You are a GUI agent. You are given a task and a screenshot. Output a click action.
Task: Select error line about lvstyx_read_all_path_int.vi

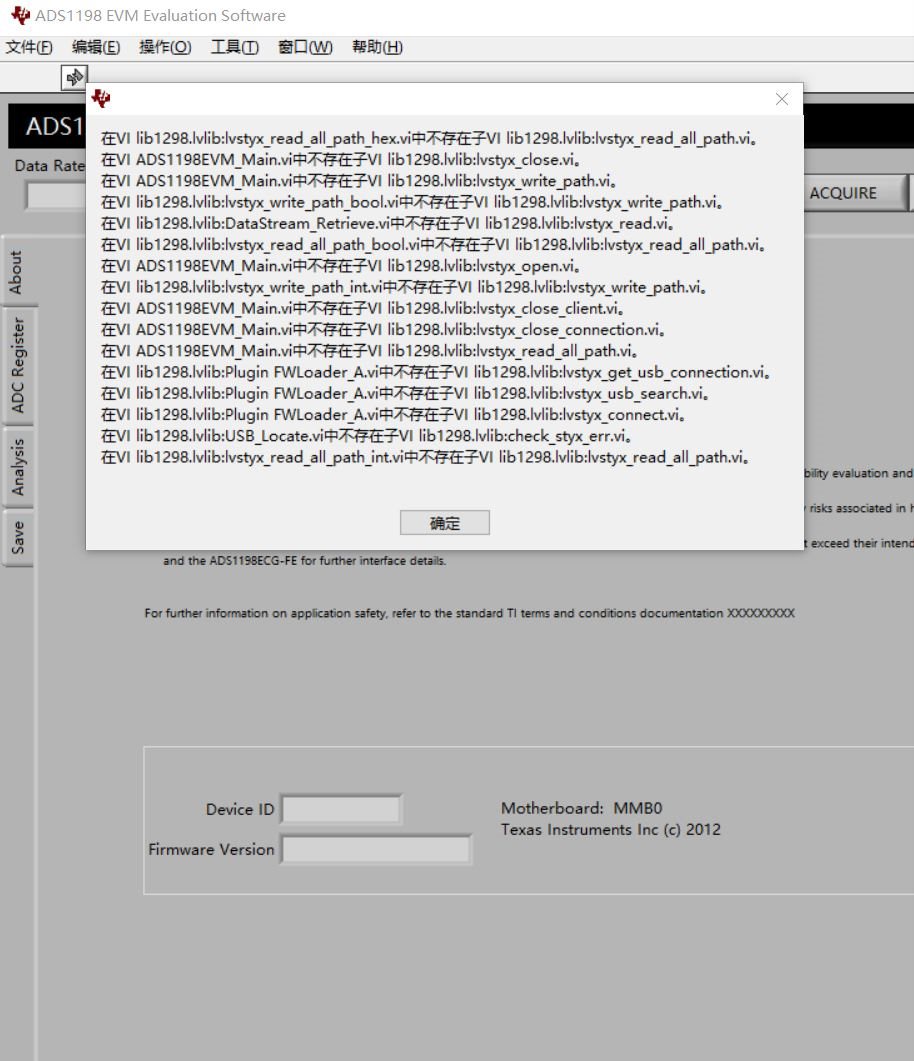point(425,457)
